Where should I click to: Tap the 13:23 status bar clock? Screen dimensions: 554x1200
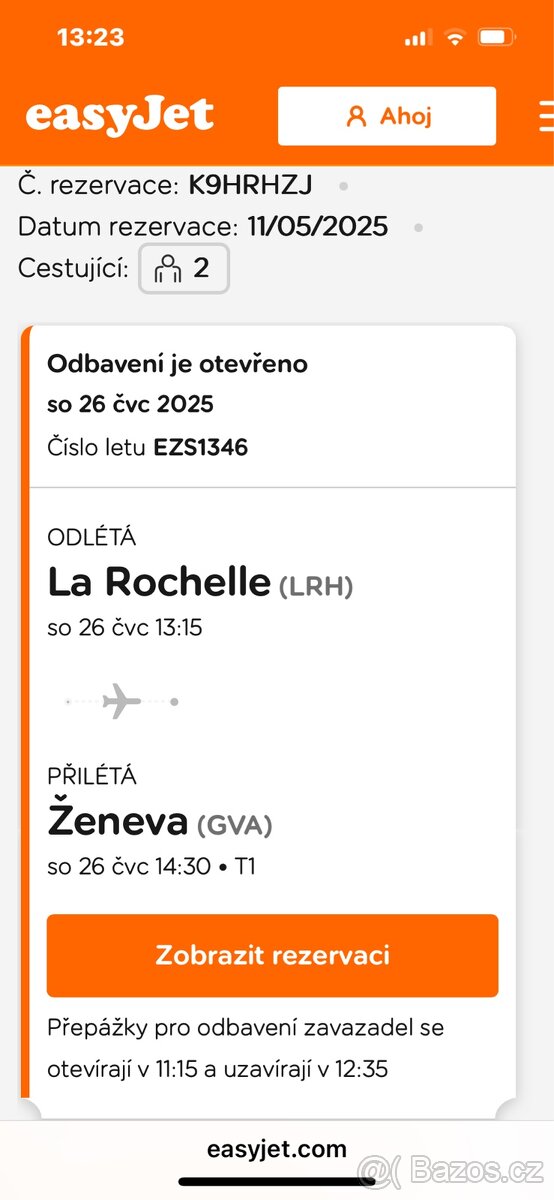(x=91, y=38)
